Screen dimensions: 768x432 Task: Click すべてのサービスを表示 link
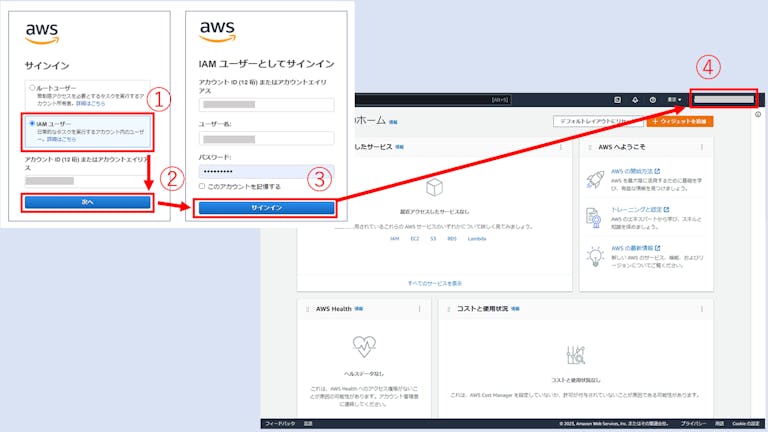click(435, 284)
